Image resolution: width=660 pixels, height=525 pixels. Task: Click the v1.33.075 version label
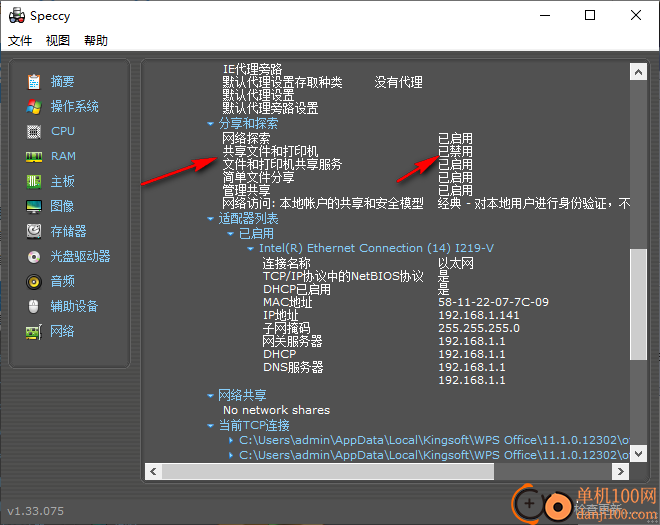pyautogui.click(x=36, y=511)
